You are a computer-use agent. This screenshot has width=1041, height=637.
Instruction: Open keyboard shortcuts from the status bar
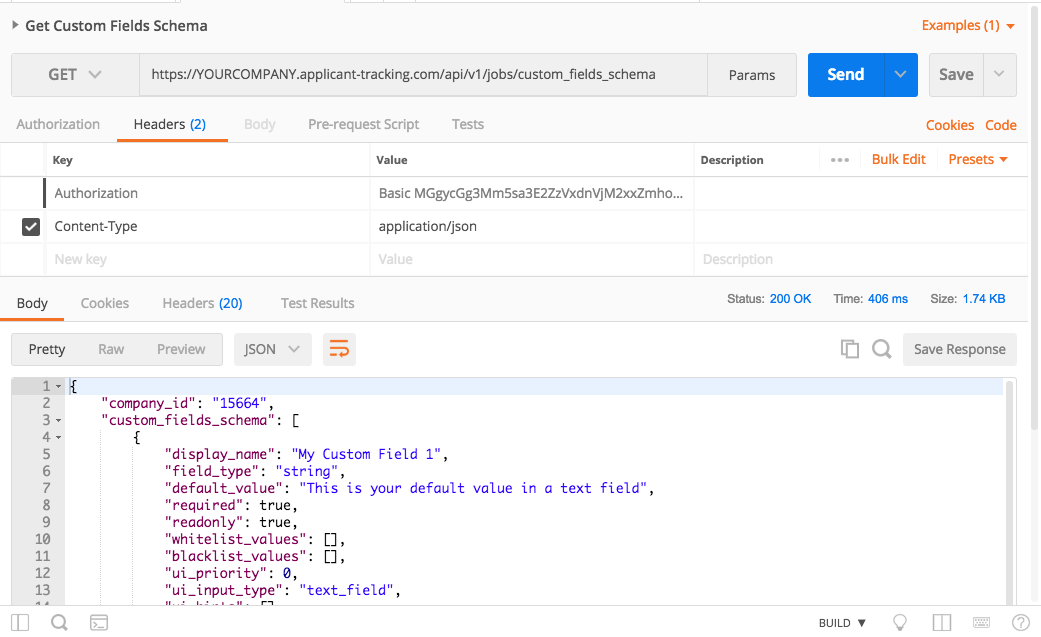coord(981,622)
